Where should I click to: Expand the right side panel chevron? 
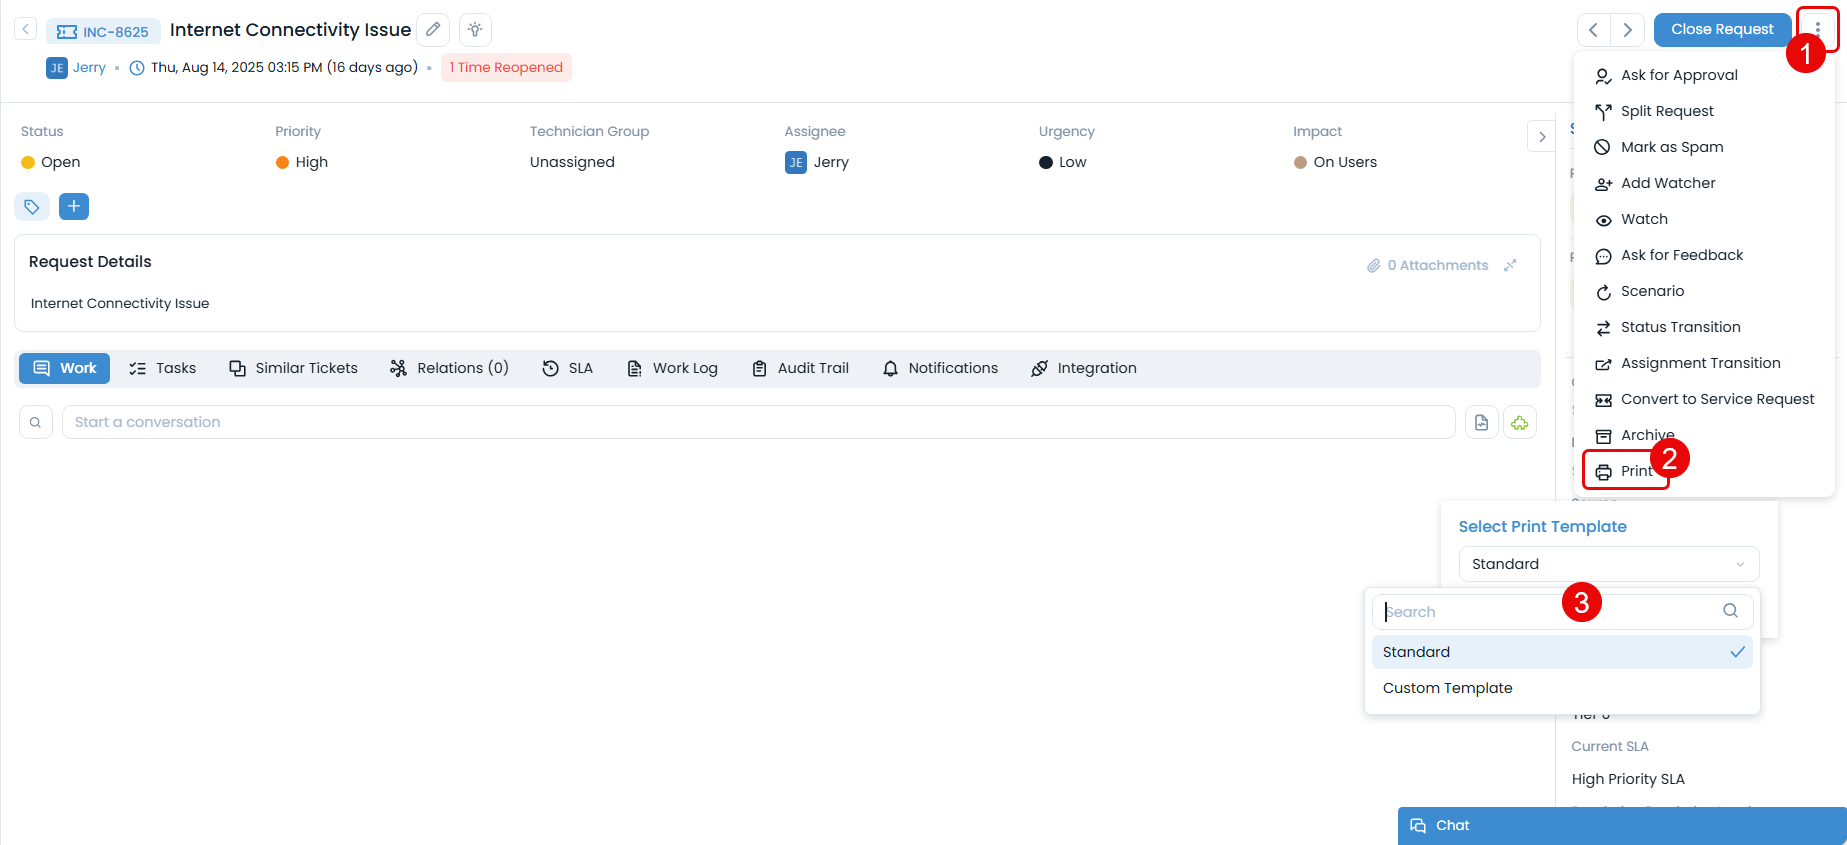[1541, 137]
